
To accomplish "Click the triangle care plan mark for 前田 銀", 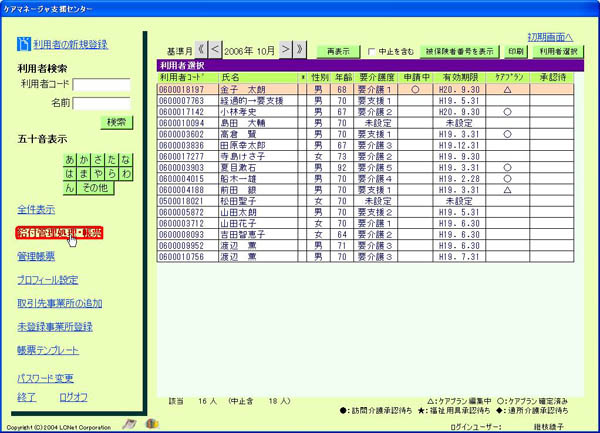I will pos(507,190).
